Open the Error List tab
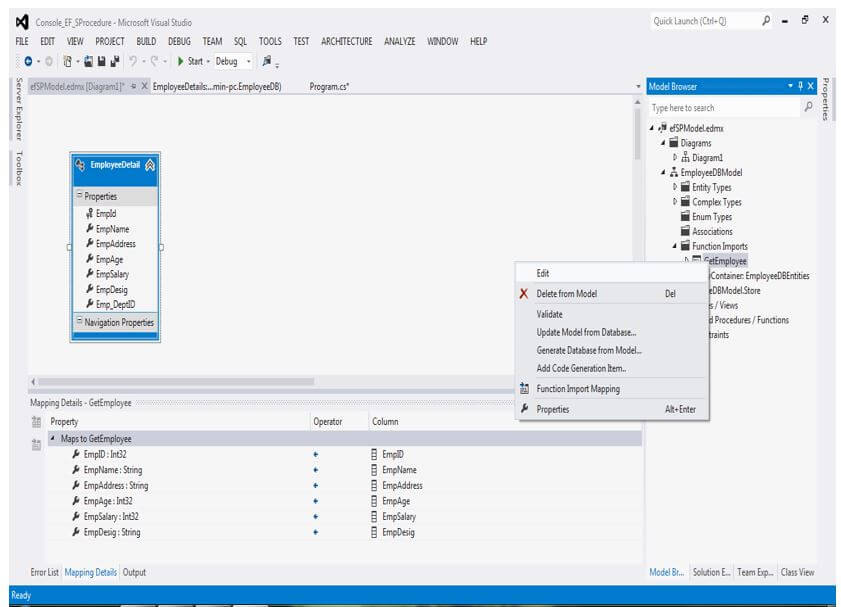The height and width of the screenshot is (607, 841). [45, 572]
